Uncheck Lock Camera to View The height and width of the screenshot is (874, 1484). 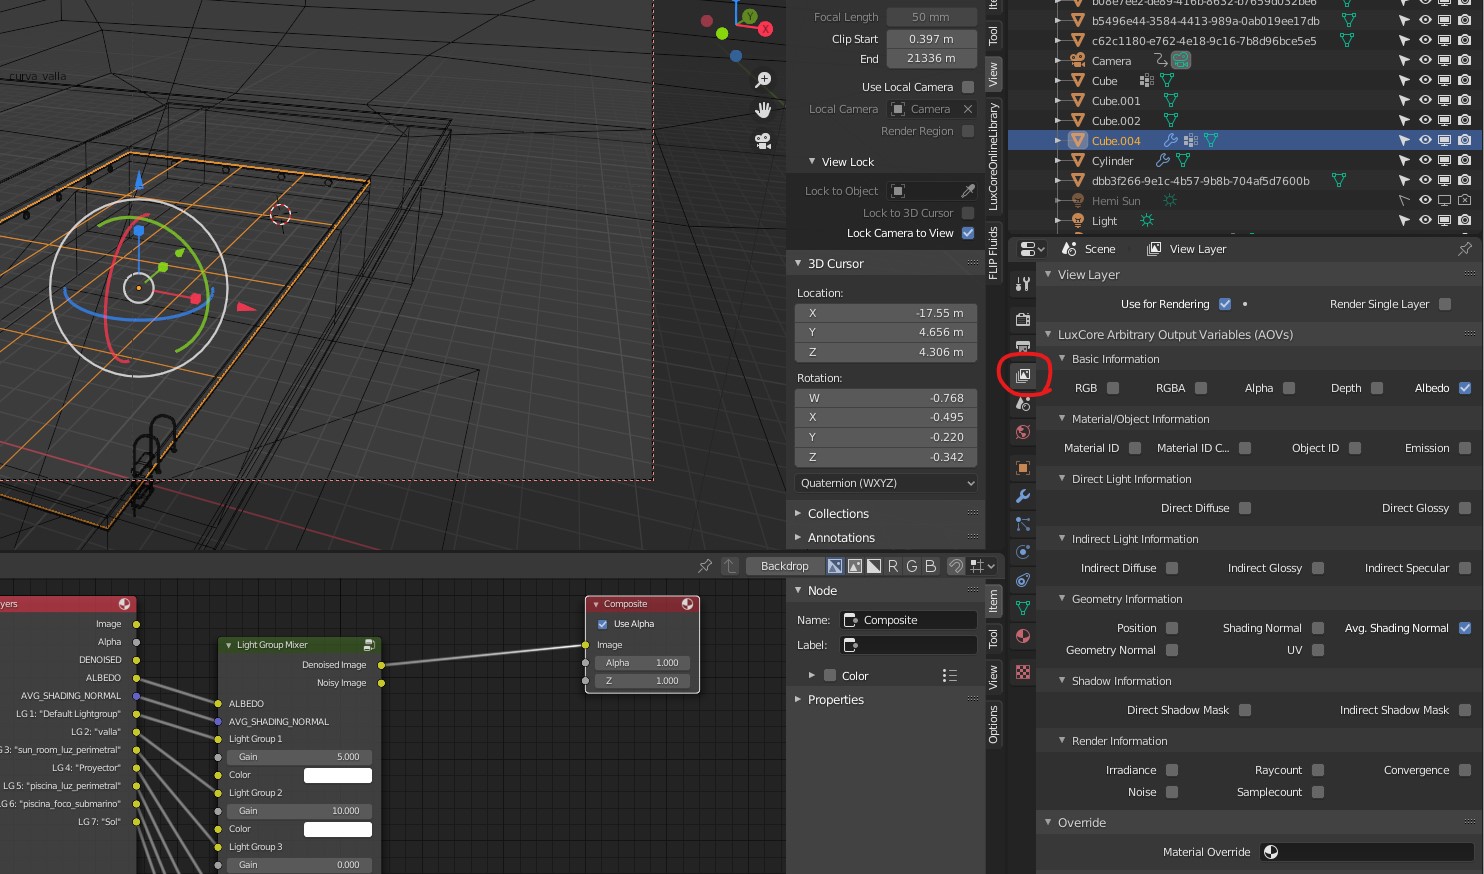pos(968,233)
